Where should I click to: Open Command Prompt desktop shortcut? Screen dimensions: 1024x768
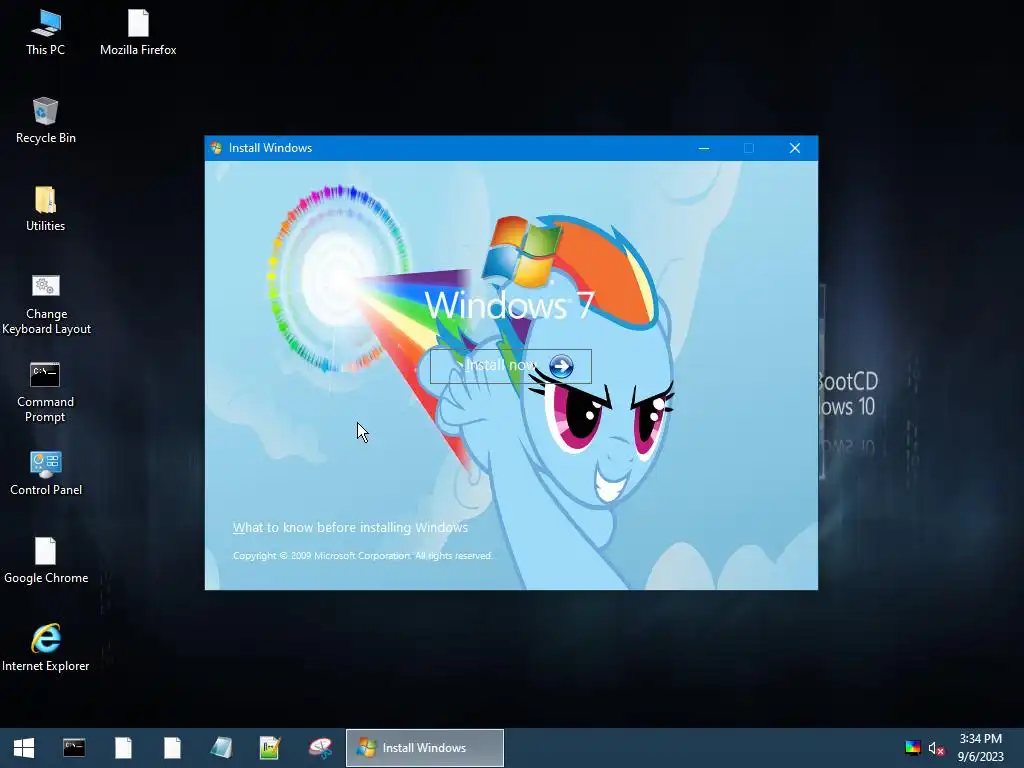45,392
